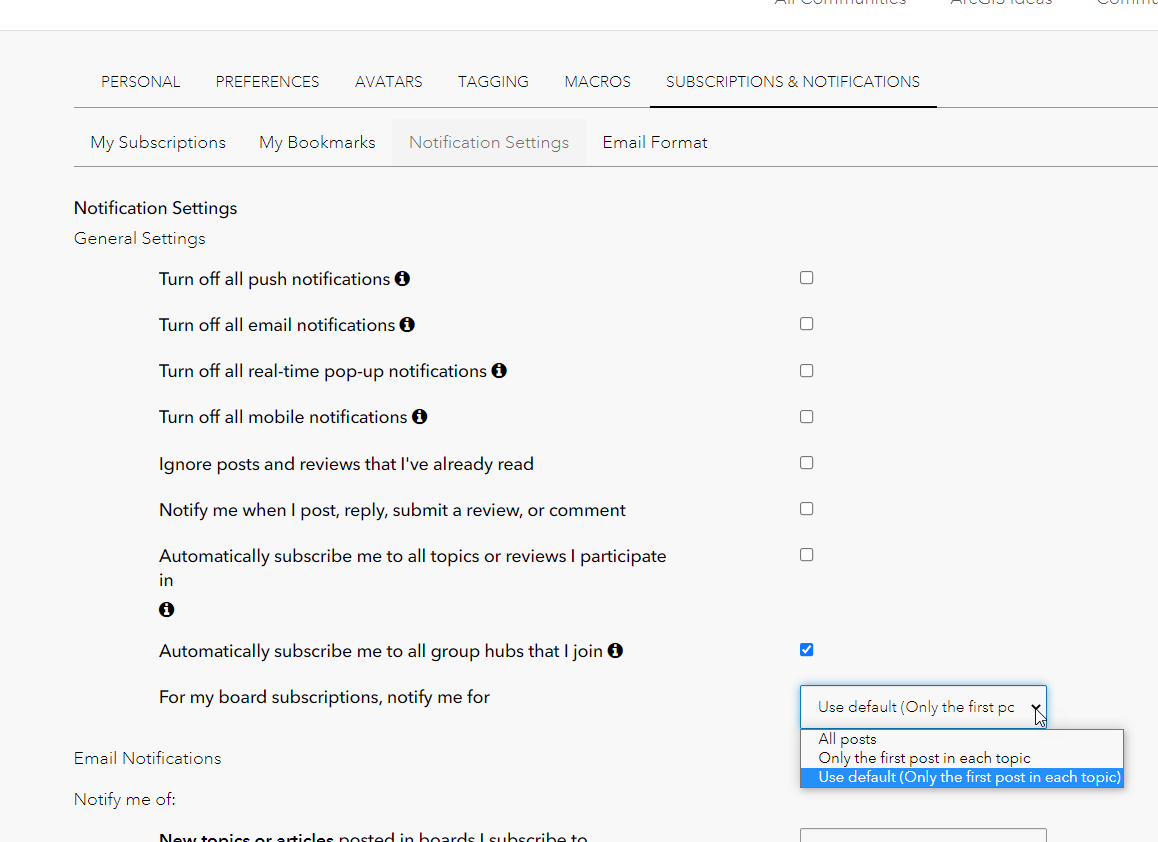This screenshot has height=842, width=1158.
Task: Click the info icon beside group hubs setting
Action: (x=616, y=650)
